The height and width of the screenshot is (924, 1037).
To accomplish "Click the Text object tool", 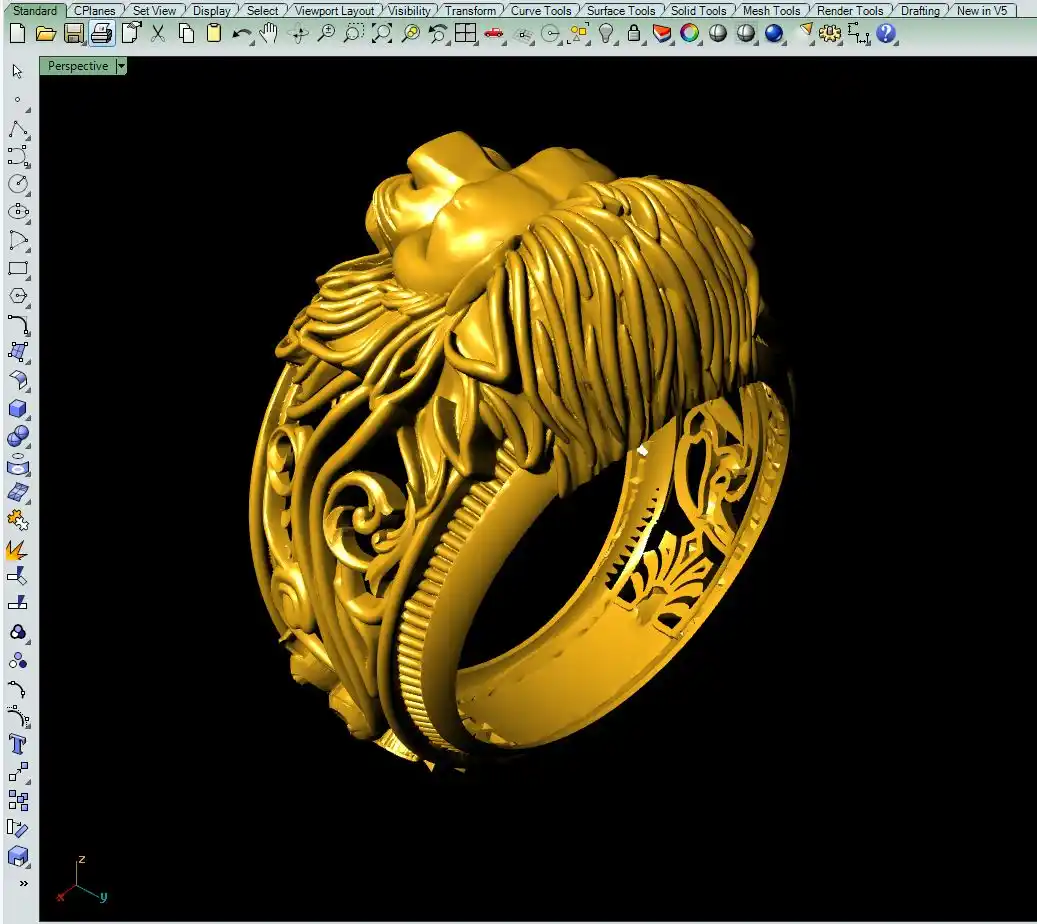I will pos(18,744).
